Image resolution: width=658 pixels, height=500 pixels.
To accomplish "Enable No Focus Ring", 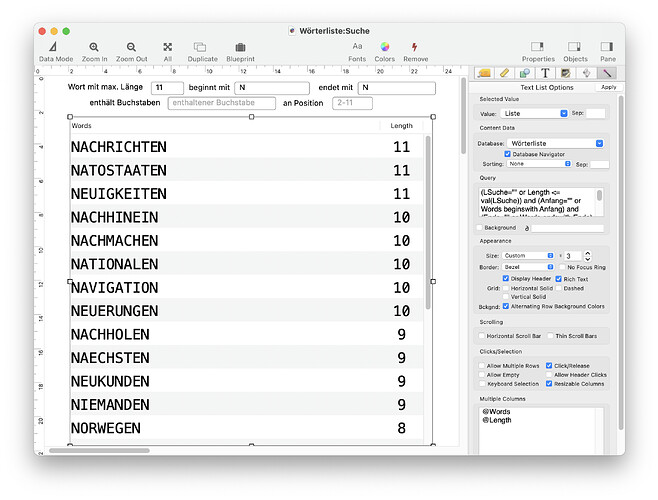I will pos(563,267).
